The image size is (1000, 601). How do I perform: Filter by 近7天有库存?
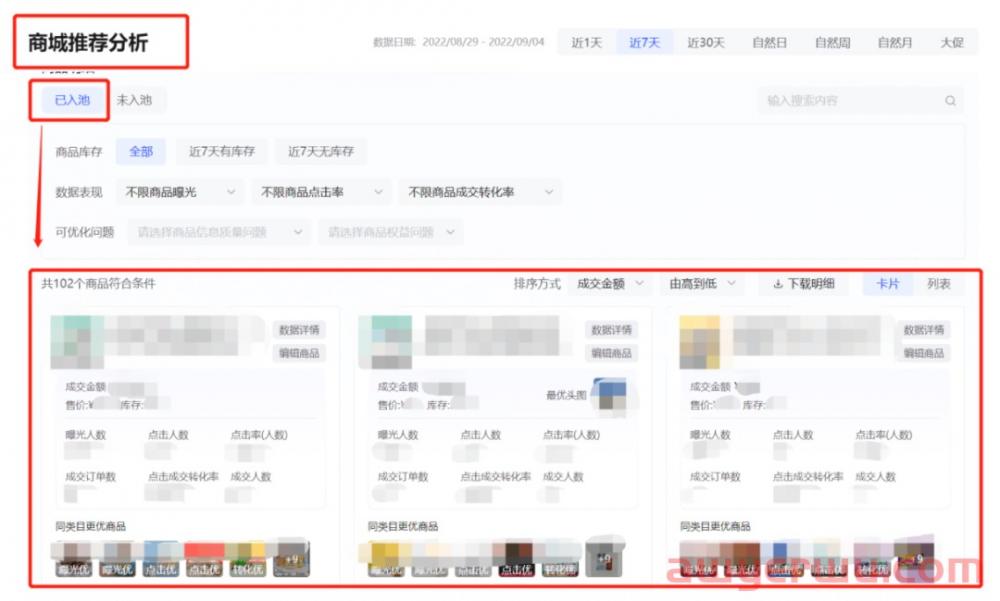(x=222, y=152)
